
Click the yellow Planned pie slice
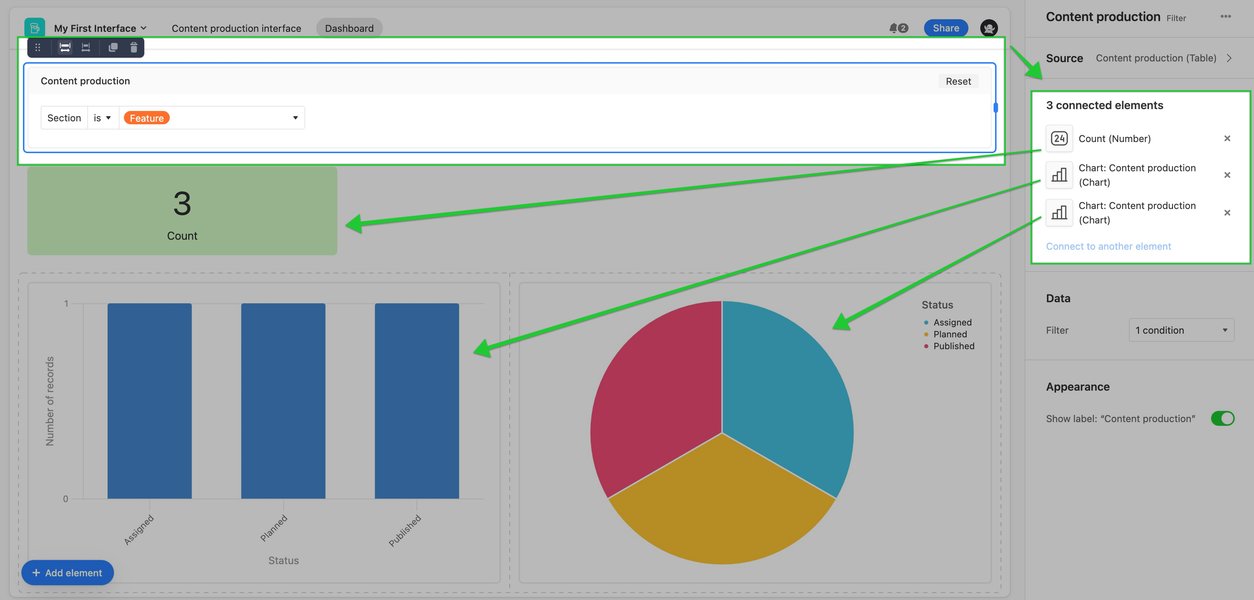(x=722, y=500)
